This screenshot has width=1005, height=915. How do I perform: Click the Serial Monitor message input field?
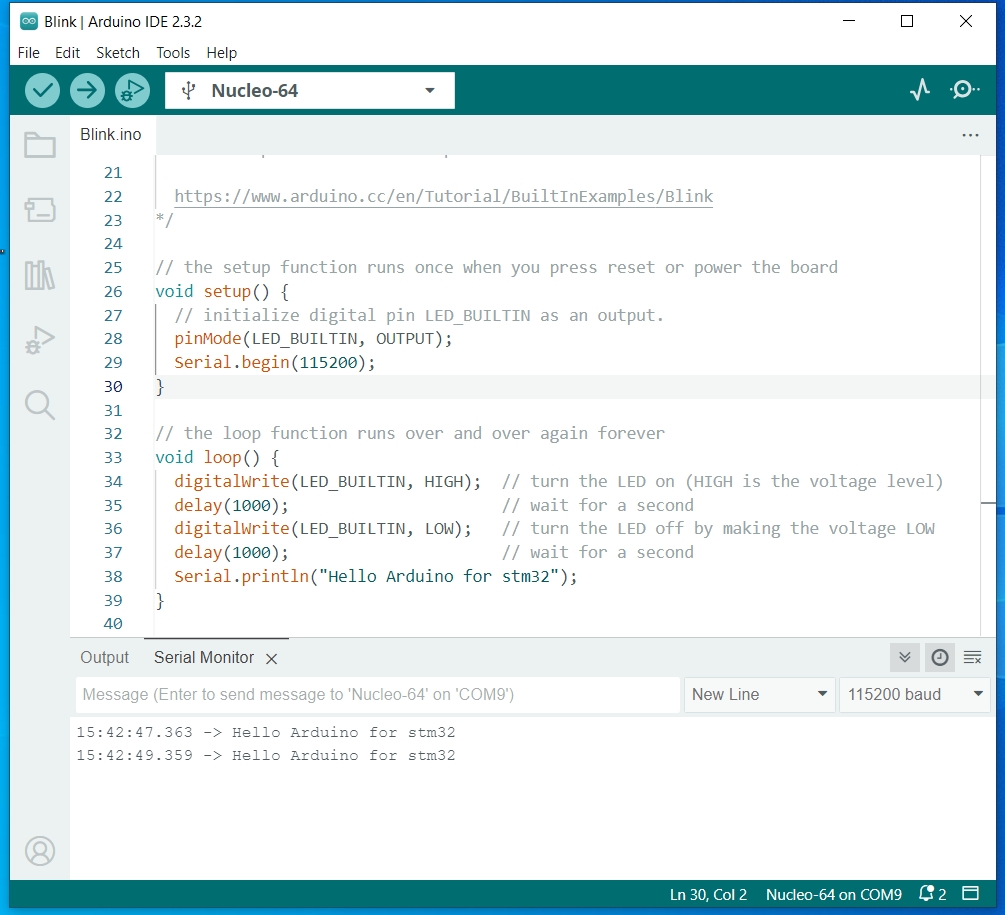[x=378, y=695]
